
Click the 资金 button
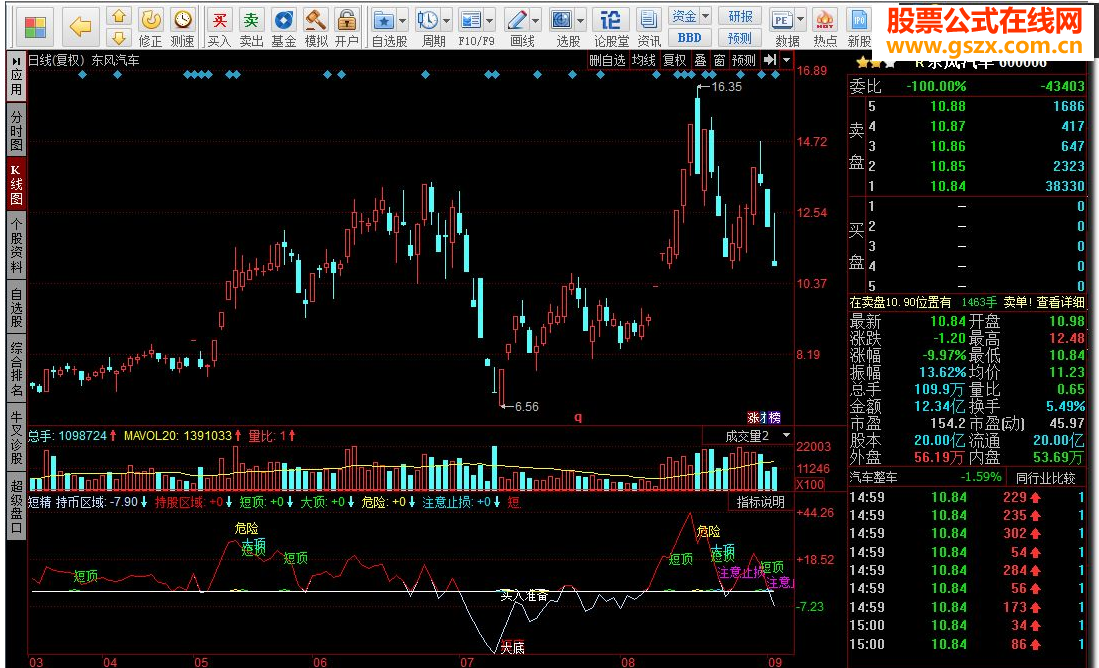tap(684, 15)
